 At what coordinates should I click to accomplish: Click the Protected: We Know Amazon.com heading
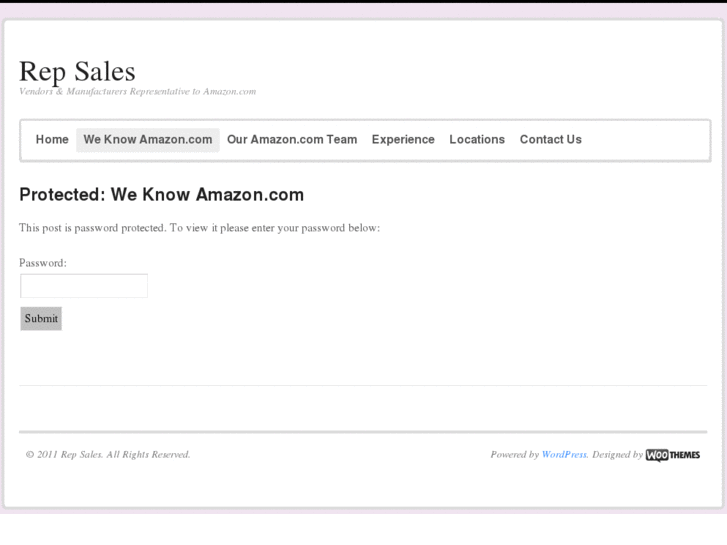pyautogui.click(x=161, y=195)
